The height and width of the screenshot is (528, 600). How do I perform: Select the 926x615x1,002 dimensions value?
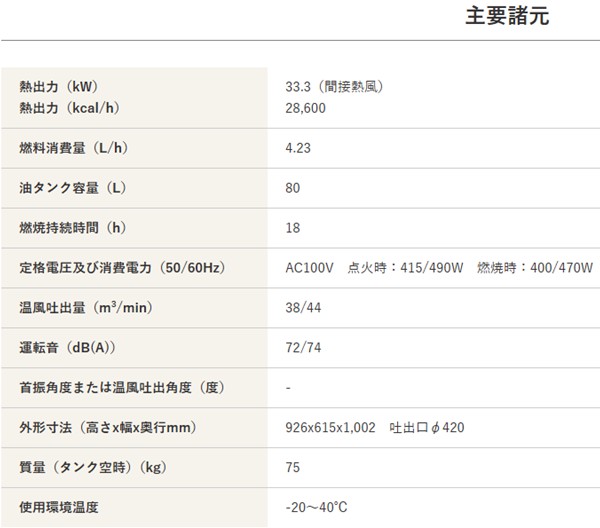click(x=329, y=428)
